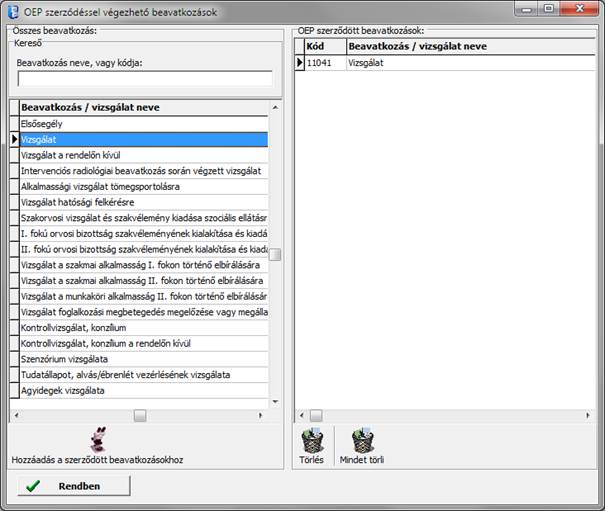The height and width of the screenshot is (511, 605).
Task: Click the microscope add-to-contracted icon
Action: (98, 440)
